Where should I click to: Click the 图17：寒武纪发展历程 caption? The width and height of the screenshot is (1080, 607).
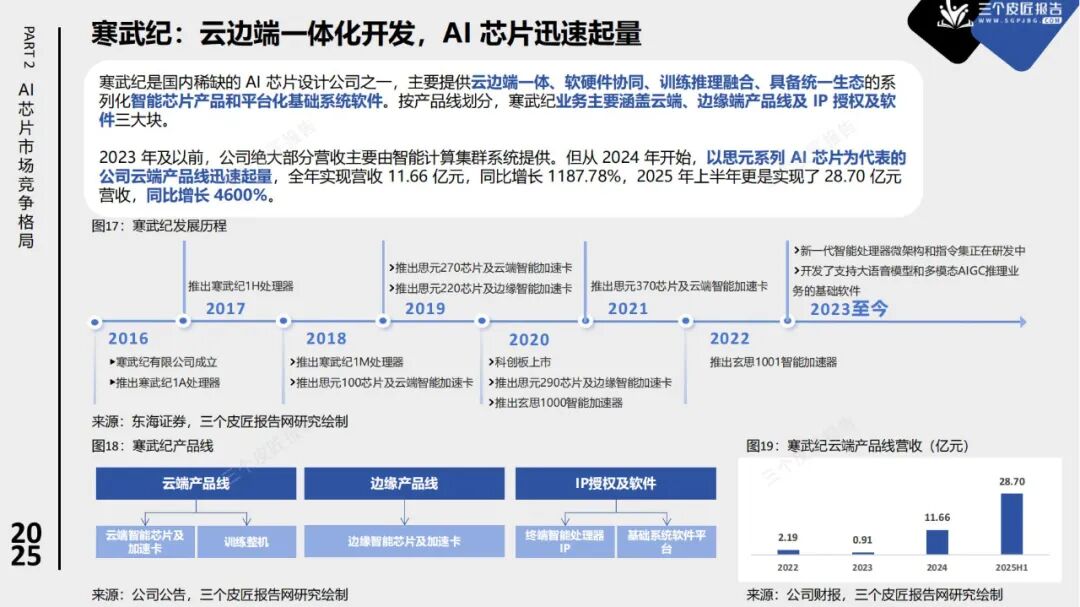[x=159, y=226]
